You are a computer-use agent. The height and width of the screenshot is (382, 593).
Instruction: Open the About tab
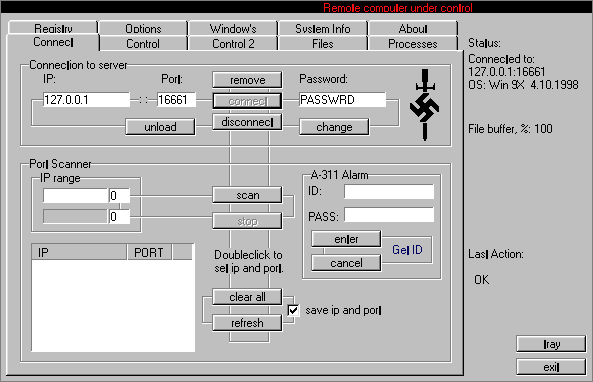tap(413, 28)
